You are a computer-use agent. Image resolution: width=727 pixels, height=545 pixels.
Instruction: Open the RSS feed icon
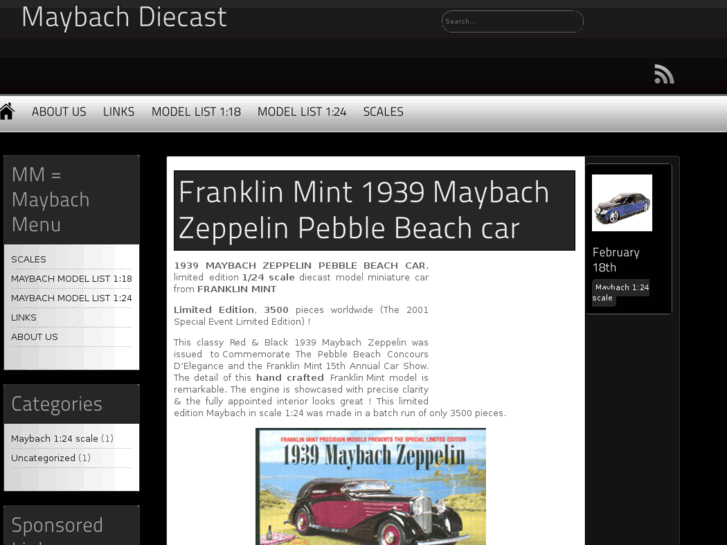(664, 74)
